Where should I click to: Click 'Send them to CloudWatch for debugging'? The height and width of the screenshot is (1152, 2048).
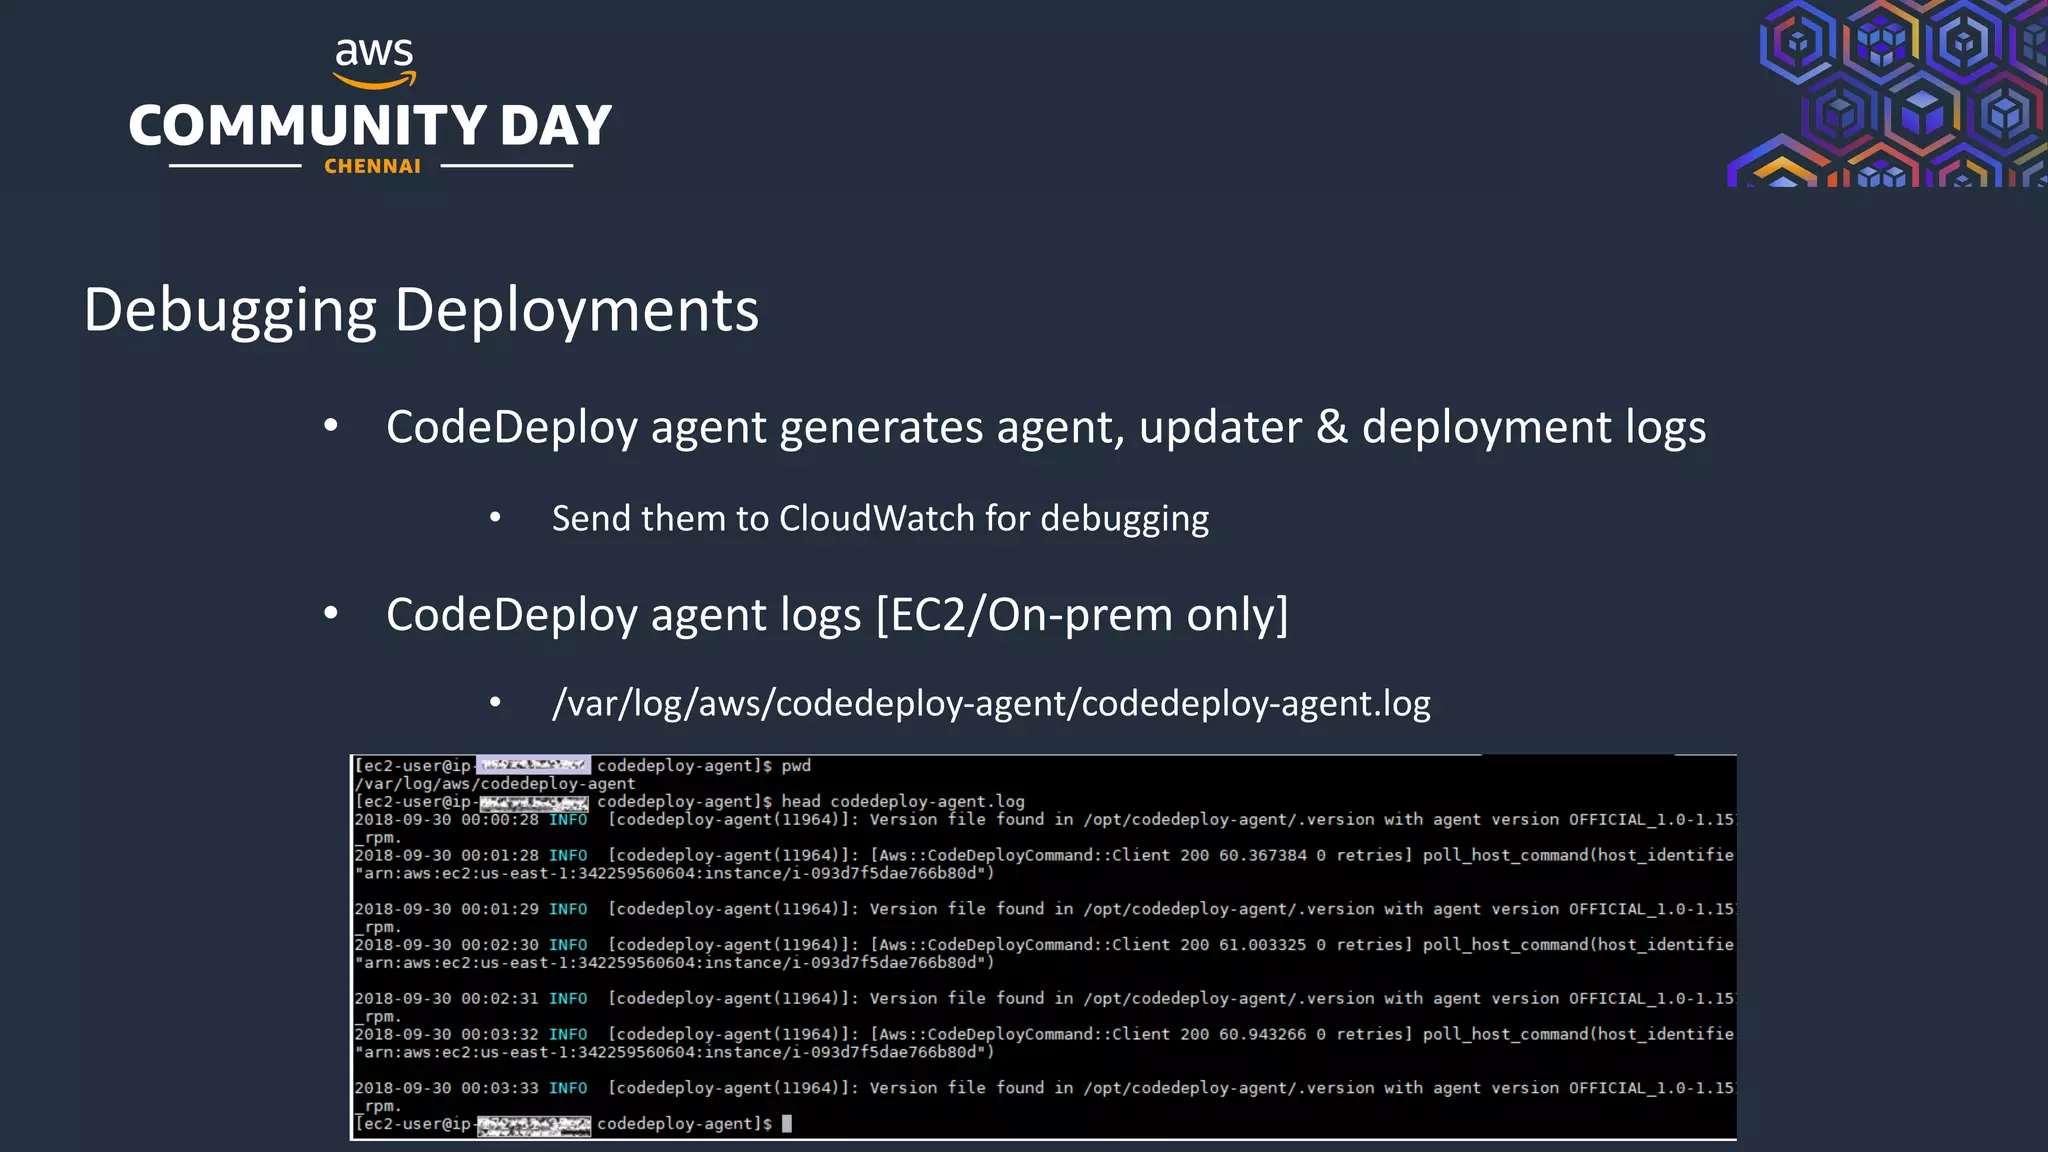point(880,519)
